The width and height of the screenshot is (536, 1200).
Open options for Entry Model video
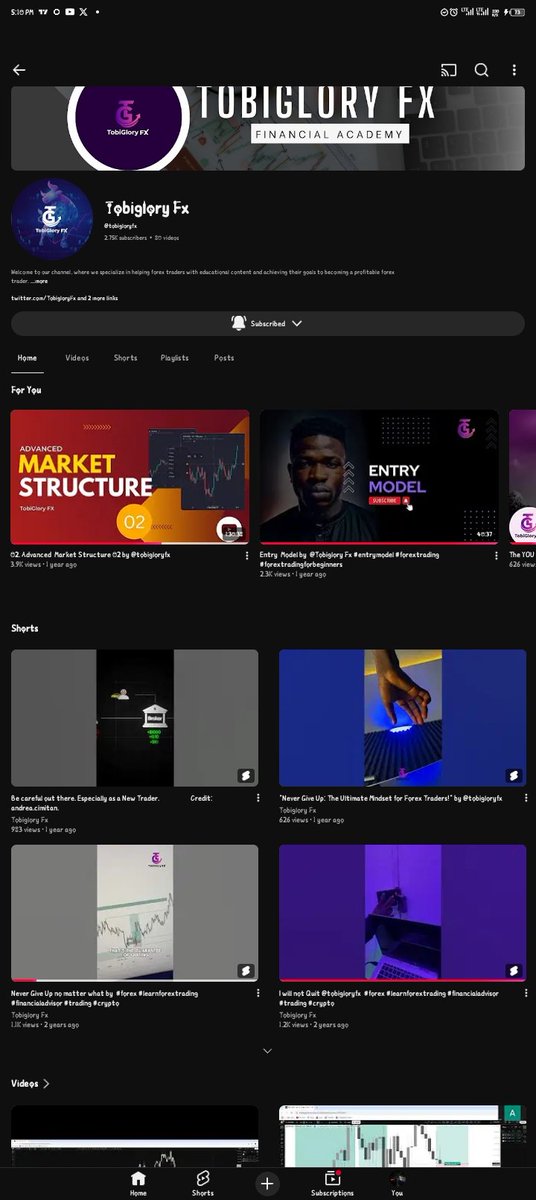[496, 556]
